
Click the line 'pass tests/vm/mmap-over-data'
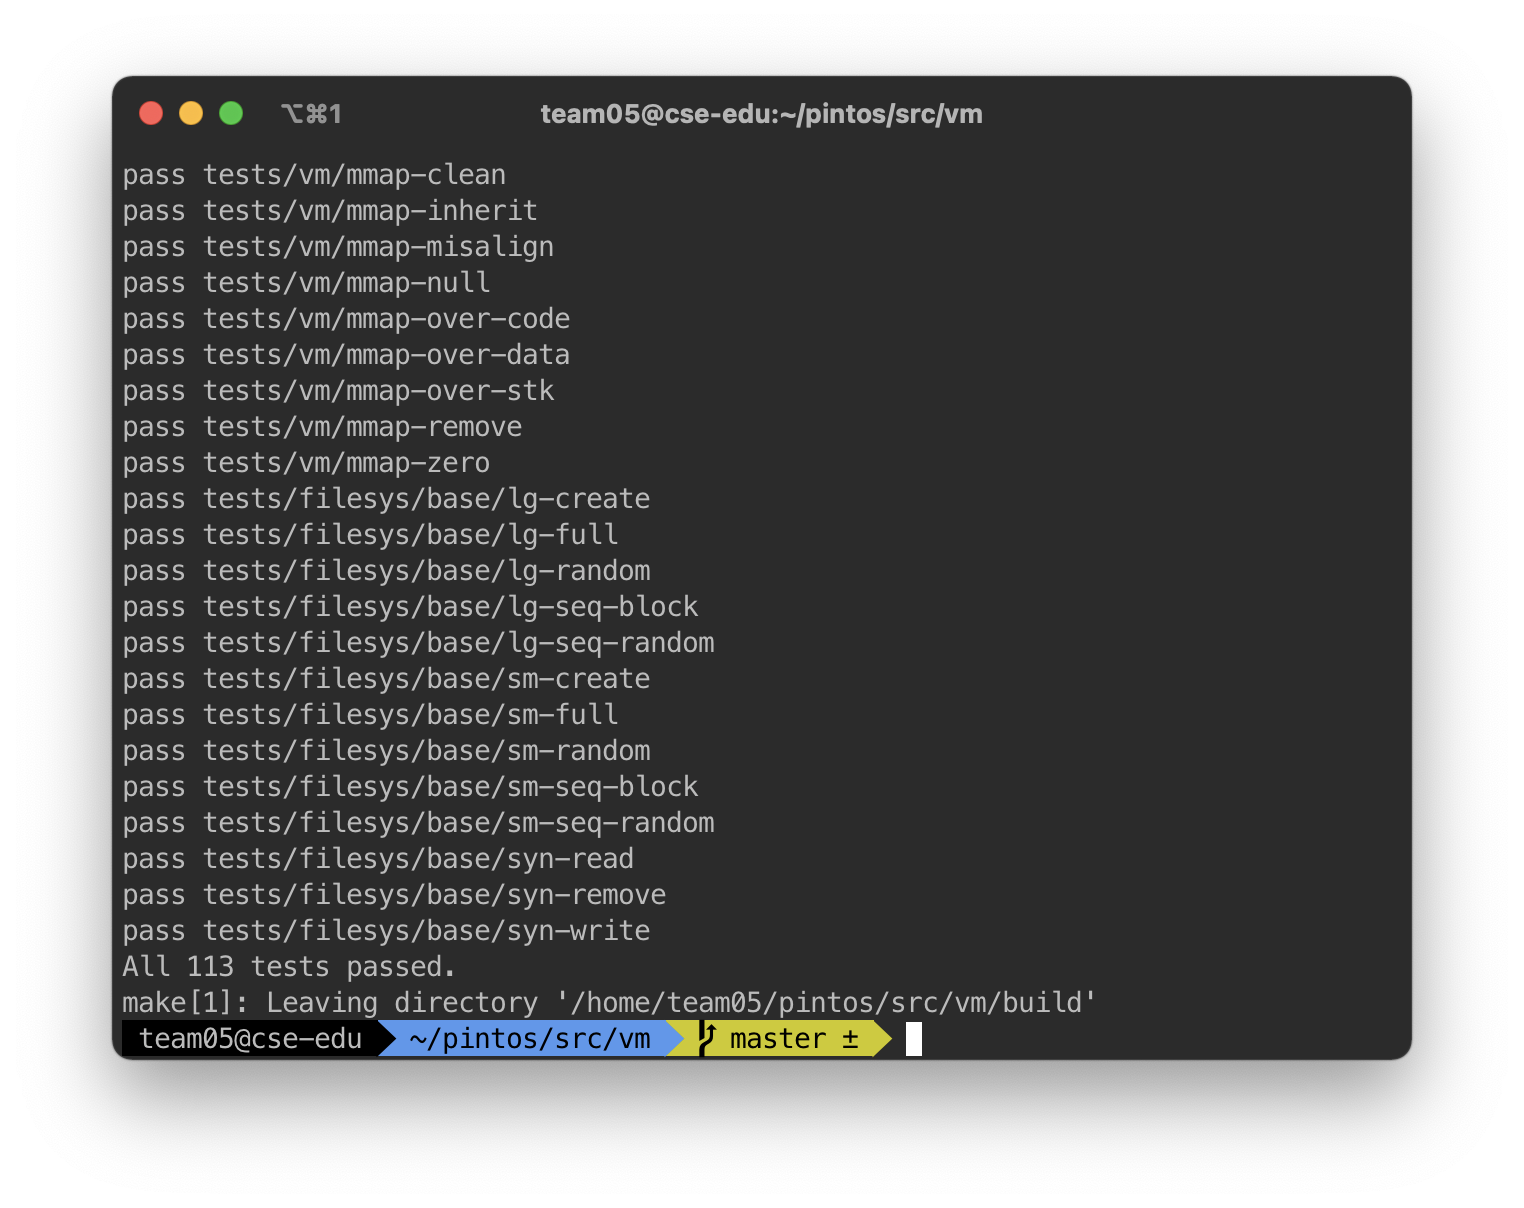click(x=346, y=355)
